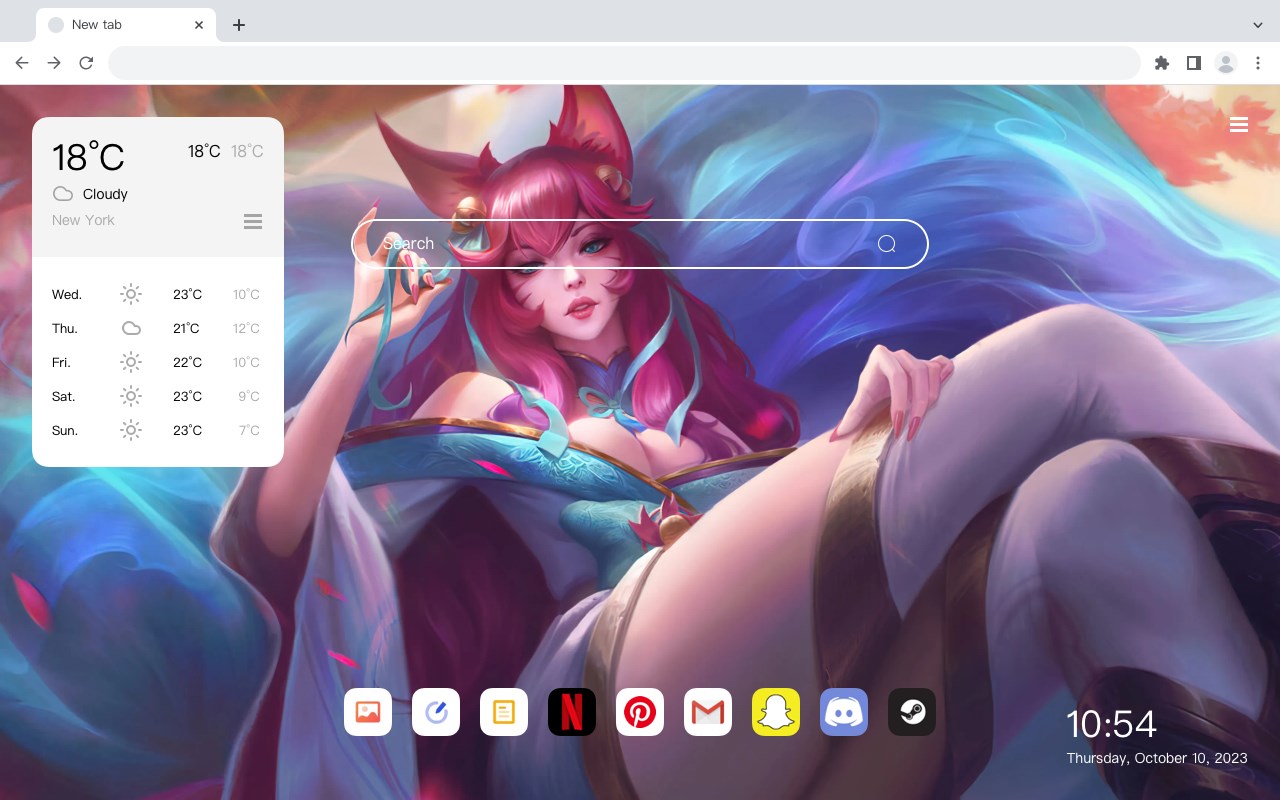Click the sun icon in Wed. row
This screenshot has width=1280, height=800.
[x=131, y=294]
